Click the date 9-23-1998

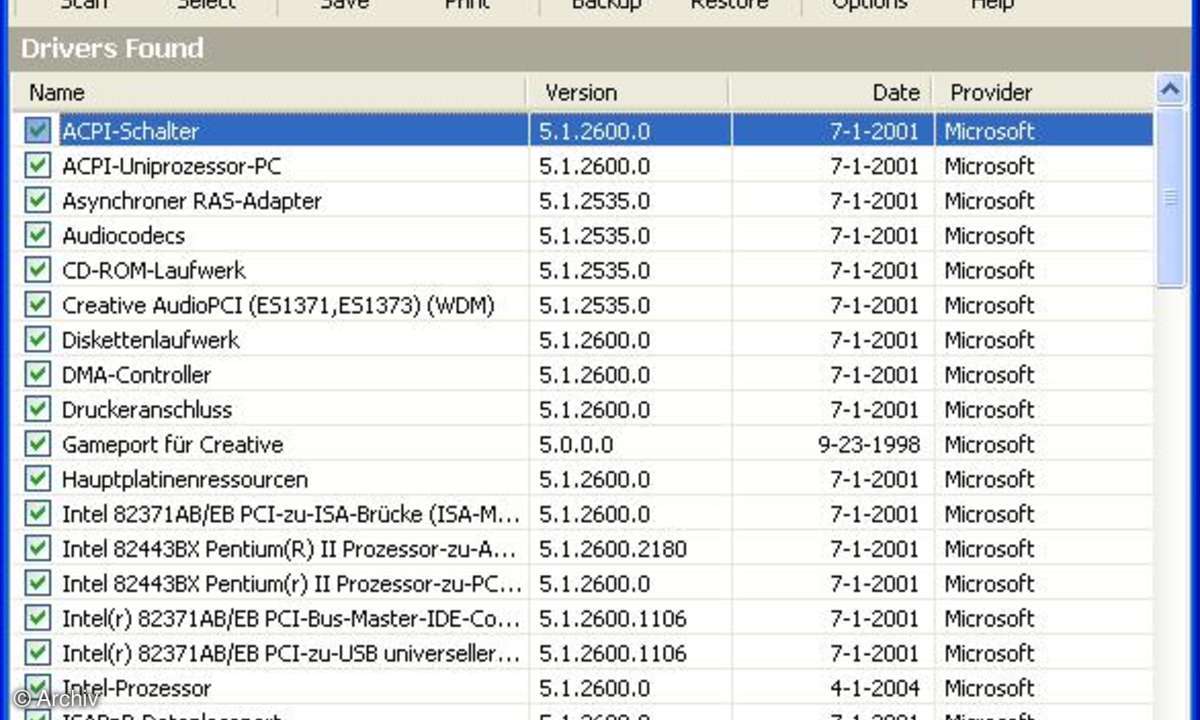pyautogui.click(x=869, y=445)
